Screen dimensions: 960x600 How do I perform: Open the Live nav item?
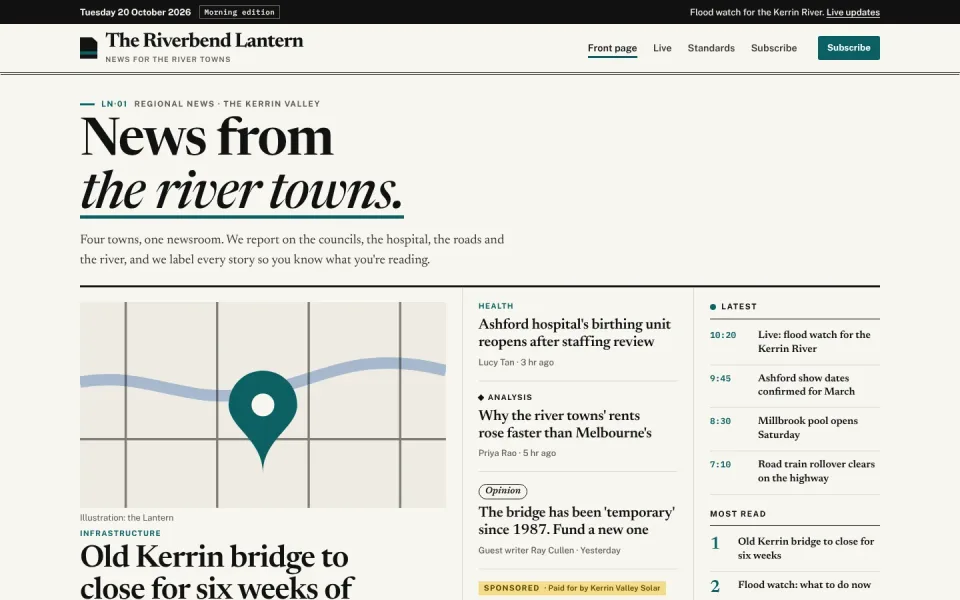[x=662, y=48]
